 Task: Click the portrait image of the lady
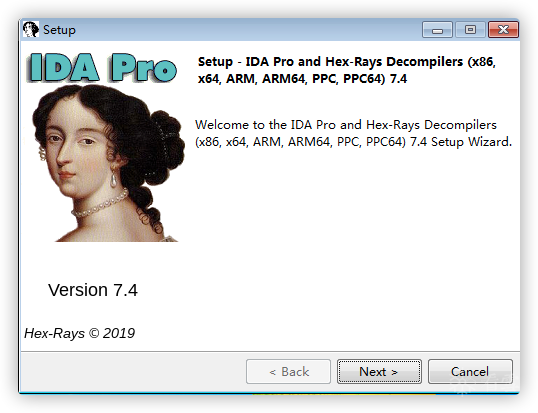108,163
